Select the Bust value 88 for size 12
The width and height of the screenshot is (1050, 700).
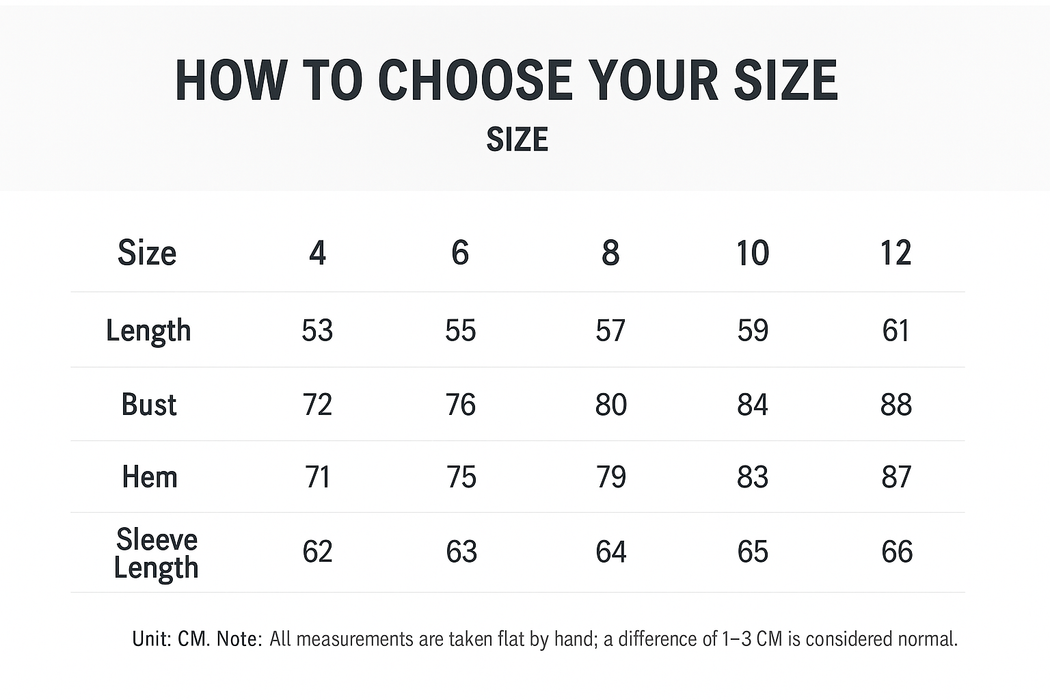(896, 405)
